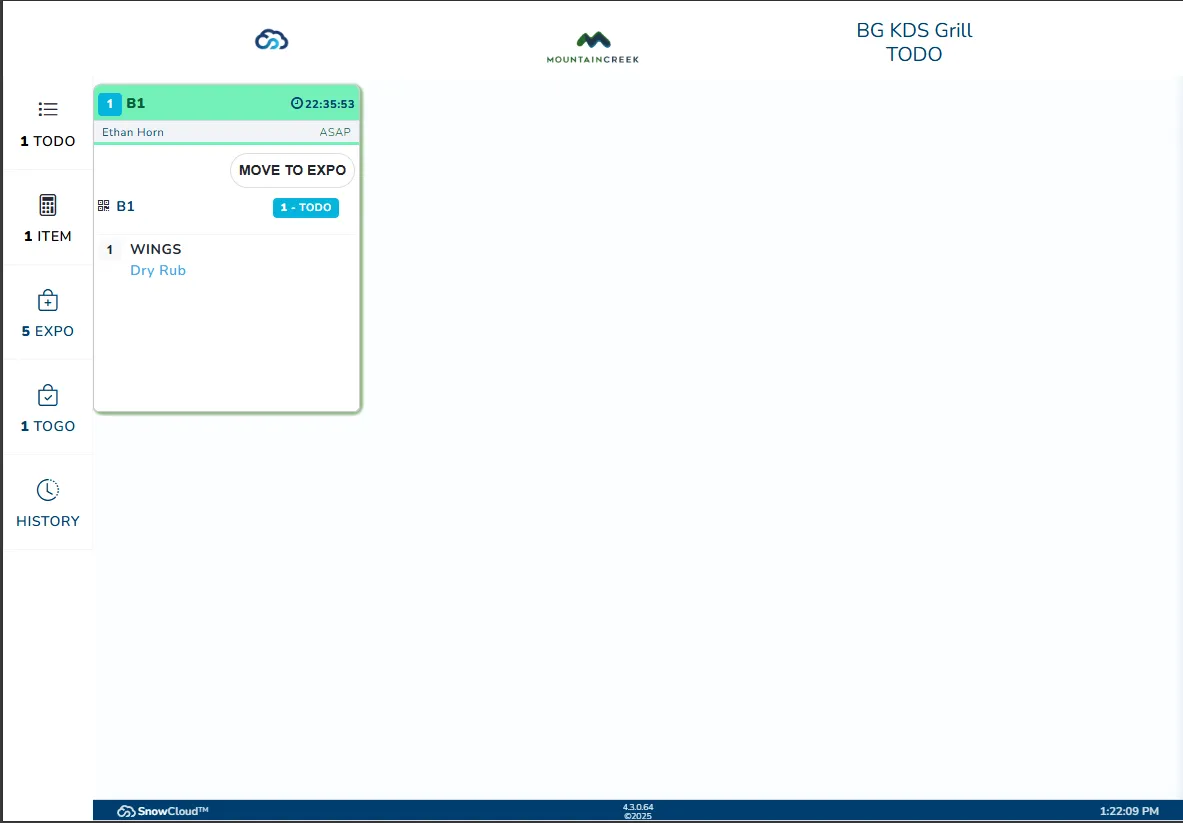Image resolution: width=1183 pixels, height=823 pixels.
Task: Click the blue order count badge 1
Action: tap(110, 104)
